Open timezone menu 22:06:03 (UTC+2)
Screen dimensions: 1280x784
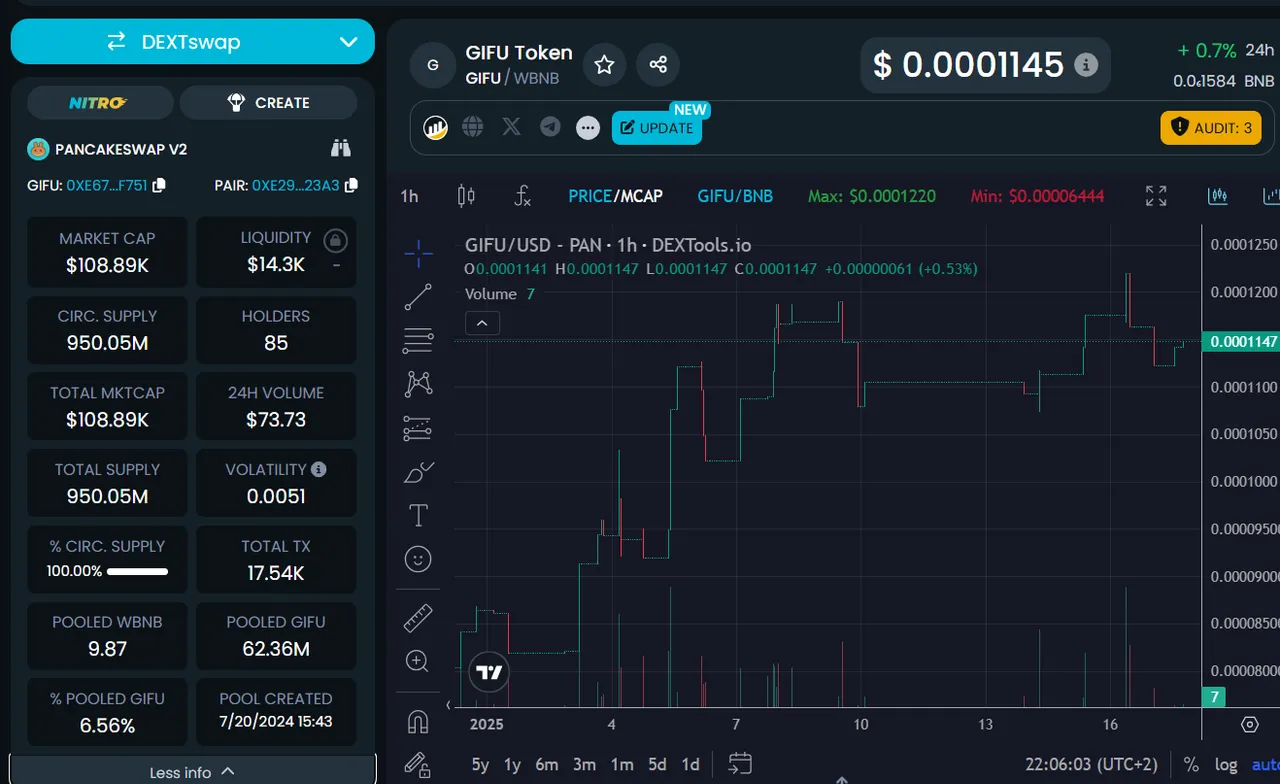click(x=1092, y=765)
